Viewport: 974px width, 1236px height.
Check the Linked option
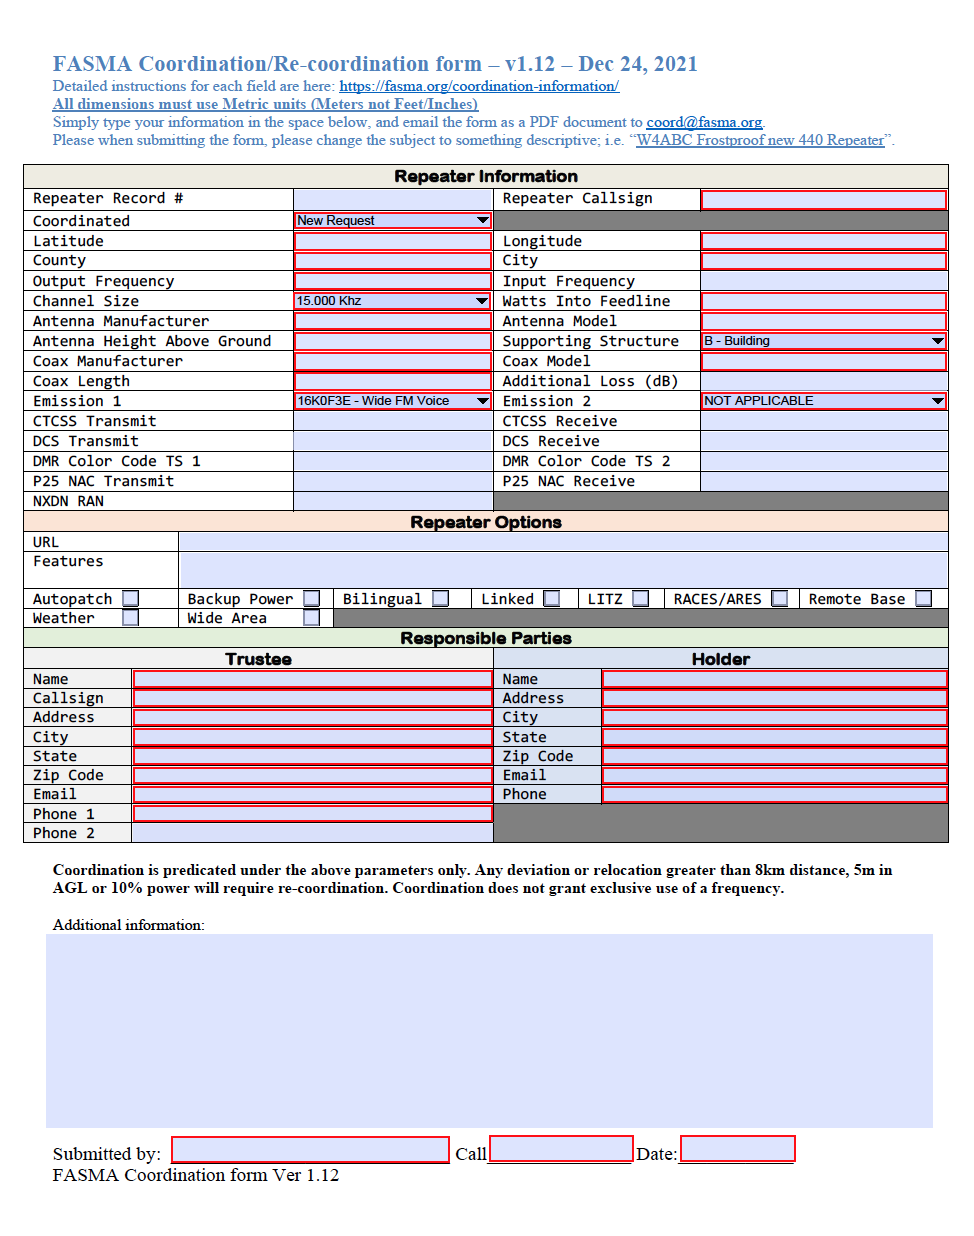tap(553, 598)
